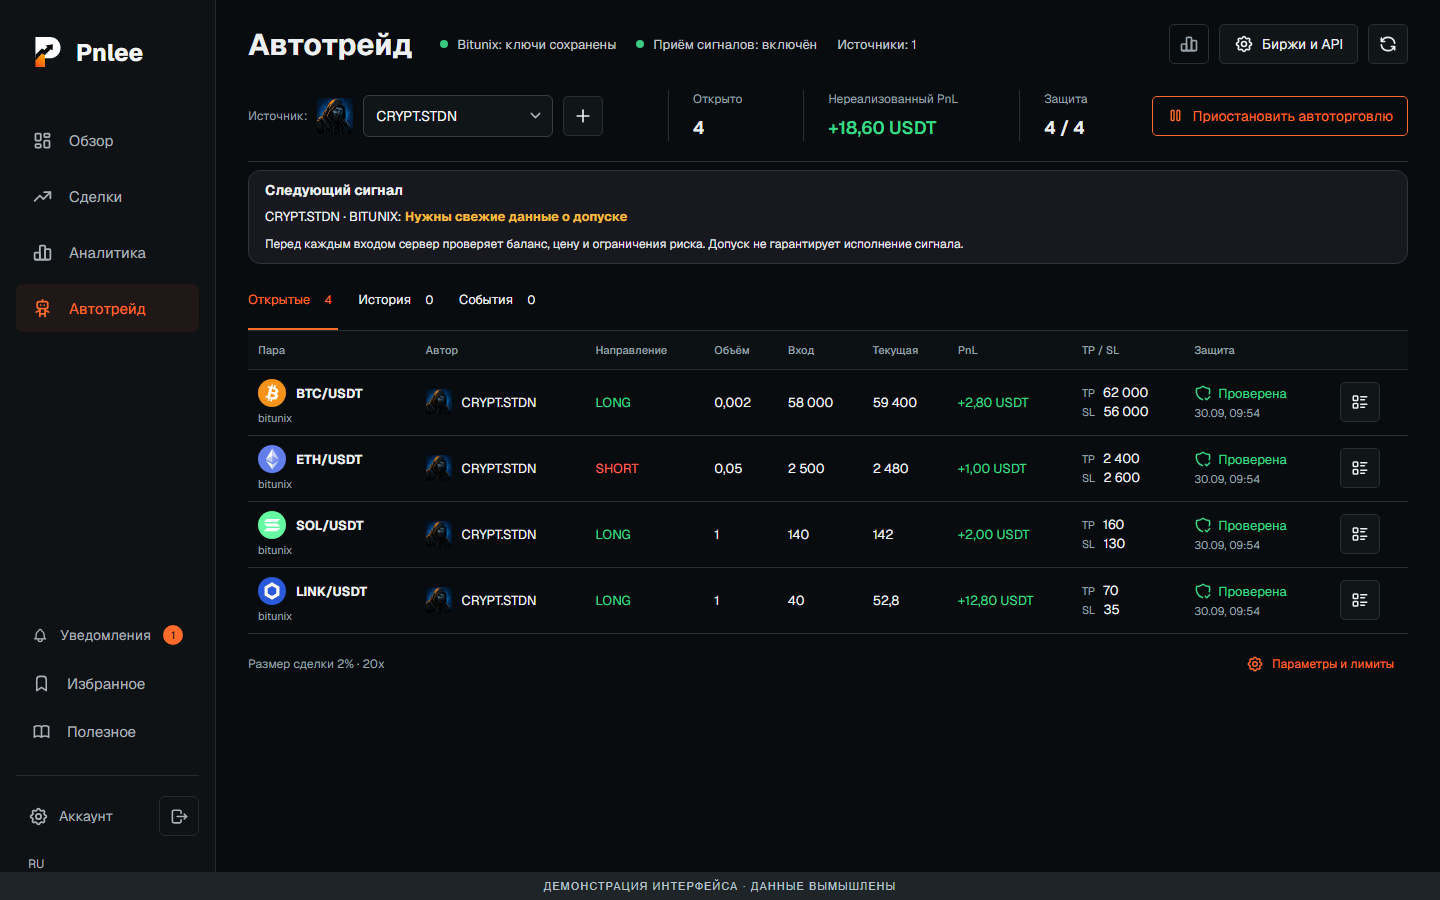This screenshot has height=900, width=1440.
Task: Open Аналитика in the sidebar
Action: [x=107, y=253]
